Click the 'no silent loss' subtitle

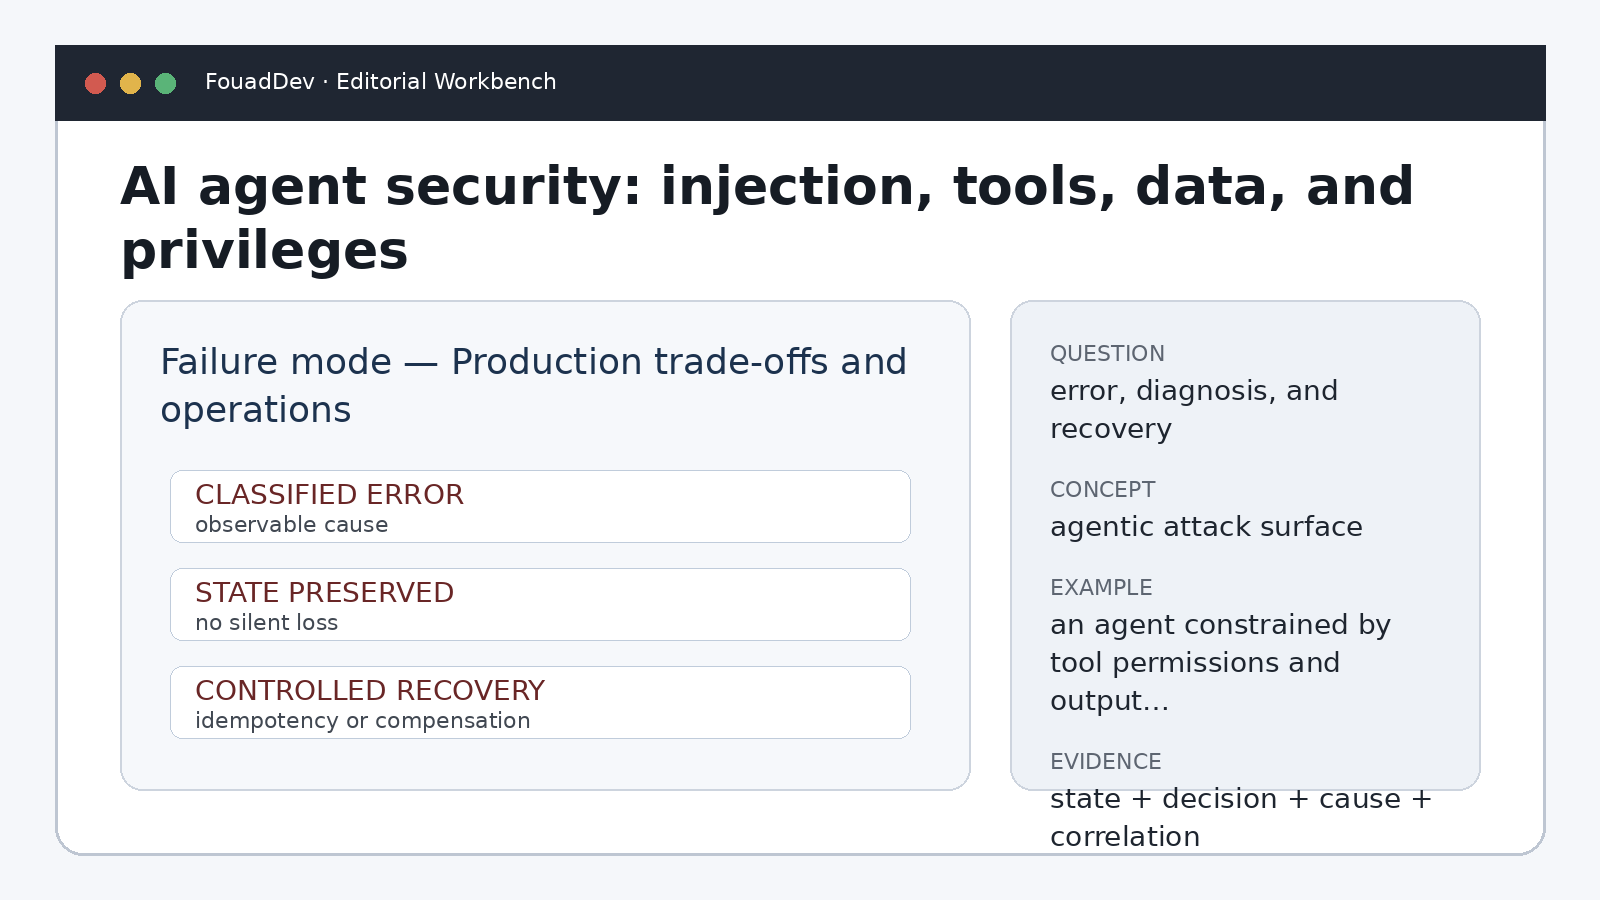[266, 623]
